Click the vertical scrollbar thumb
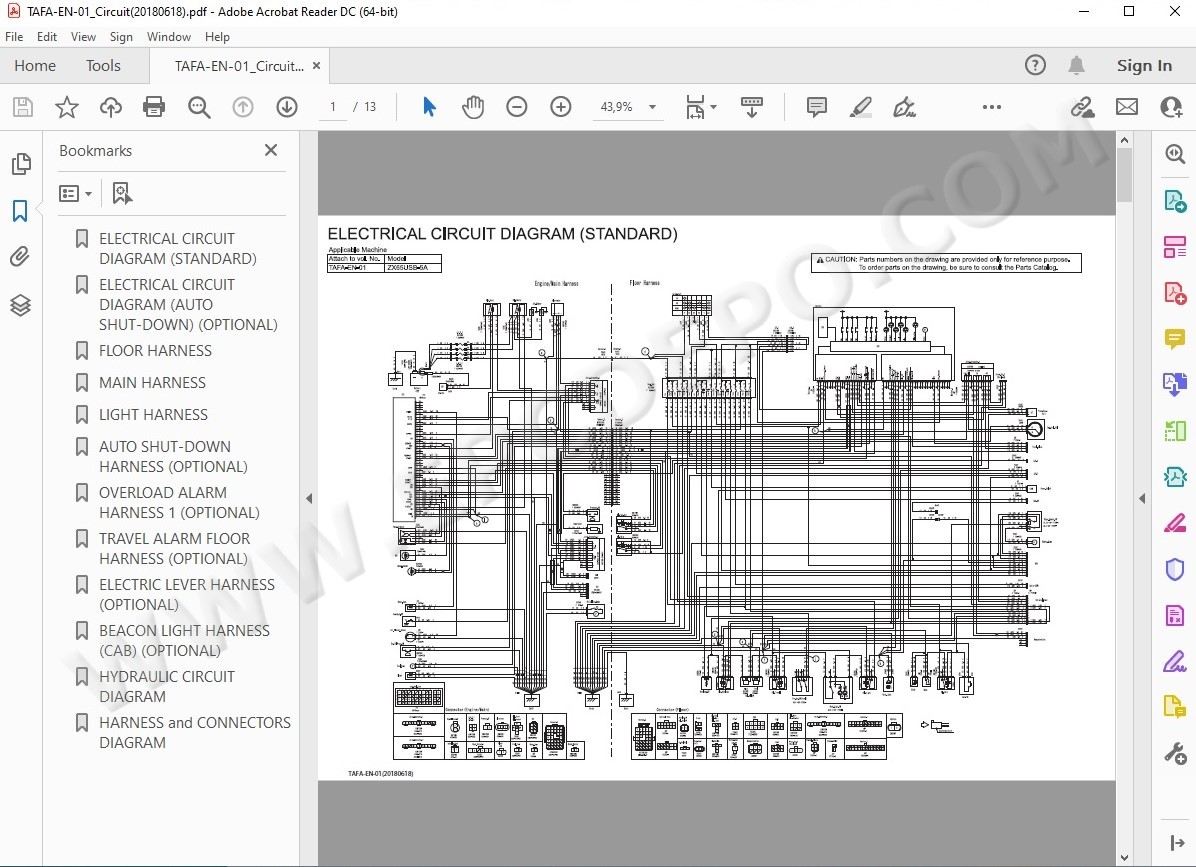The height and width of the screenshot is (867, 1196). 1124,175
